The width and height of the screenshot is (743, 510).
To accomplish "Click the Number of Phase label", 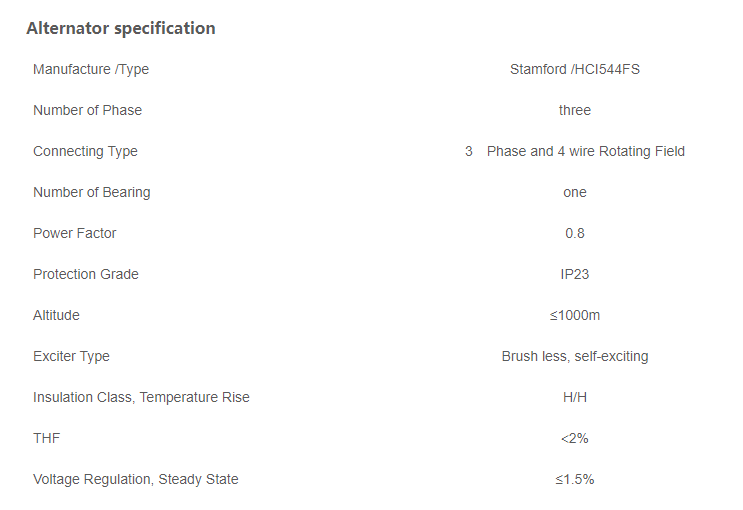I will [x=87, y=110].
